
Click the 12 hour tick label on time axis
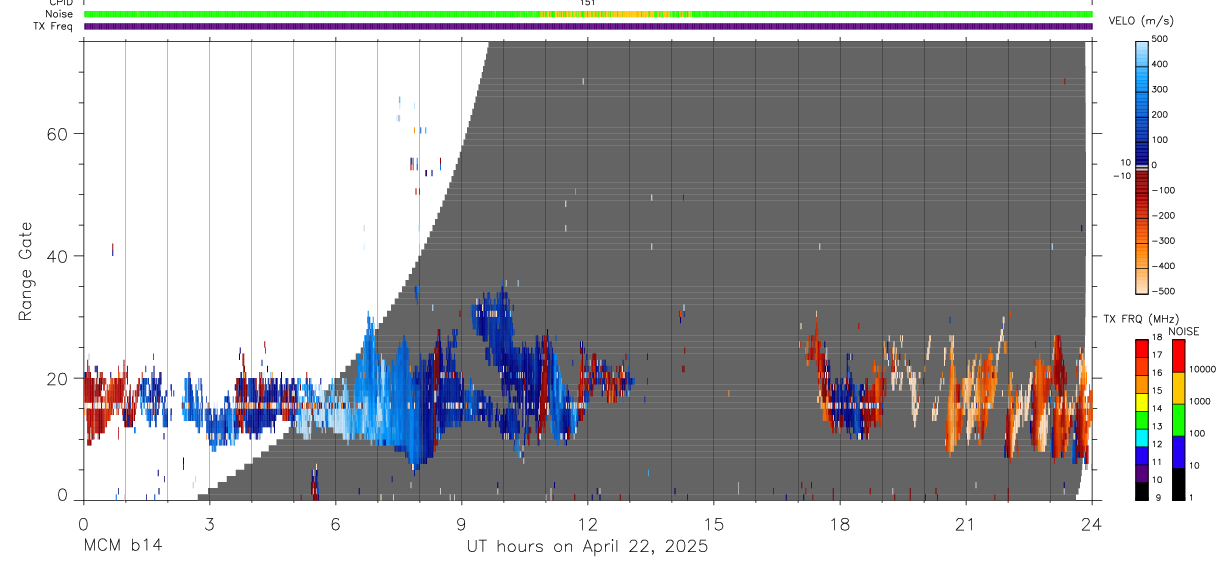pyautogui.click(x=588, y=525)
